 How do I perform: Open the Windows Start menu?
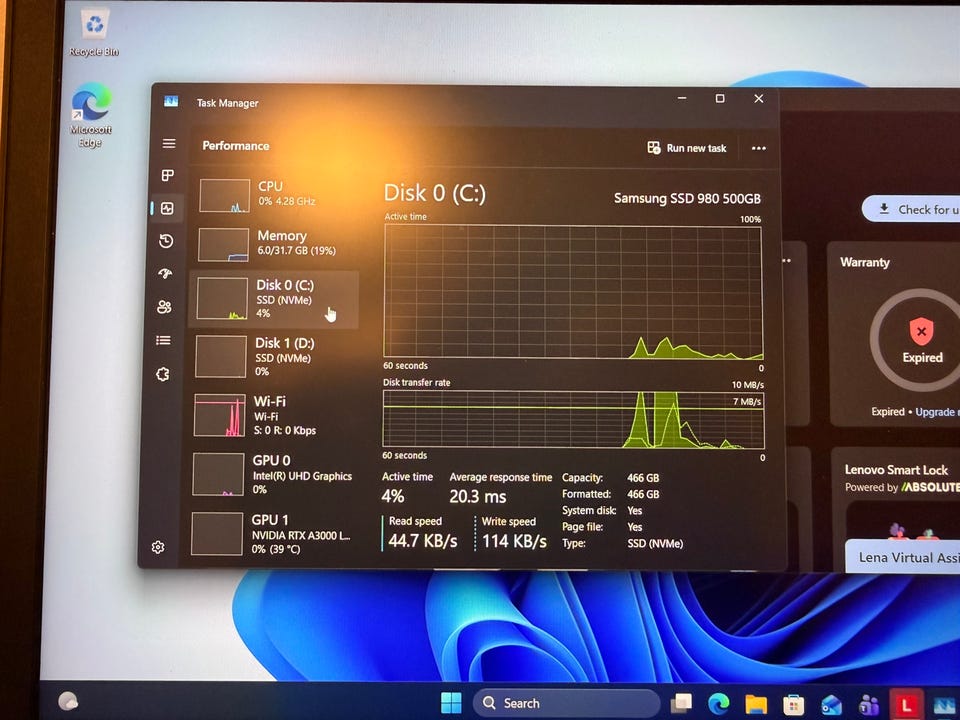(451, 702)
